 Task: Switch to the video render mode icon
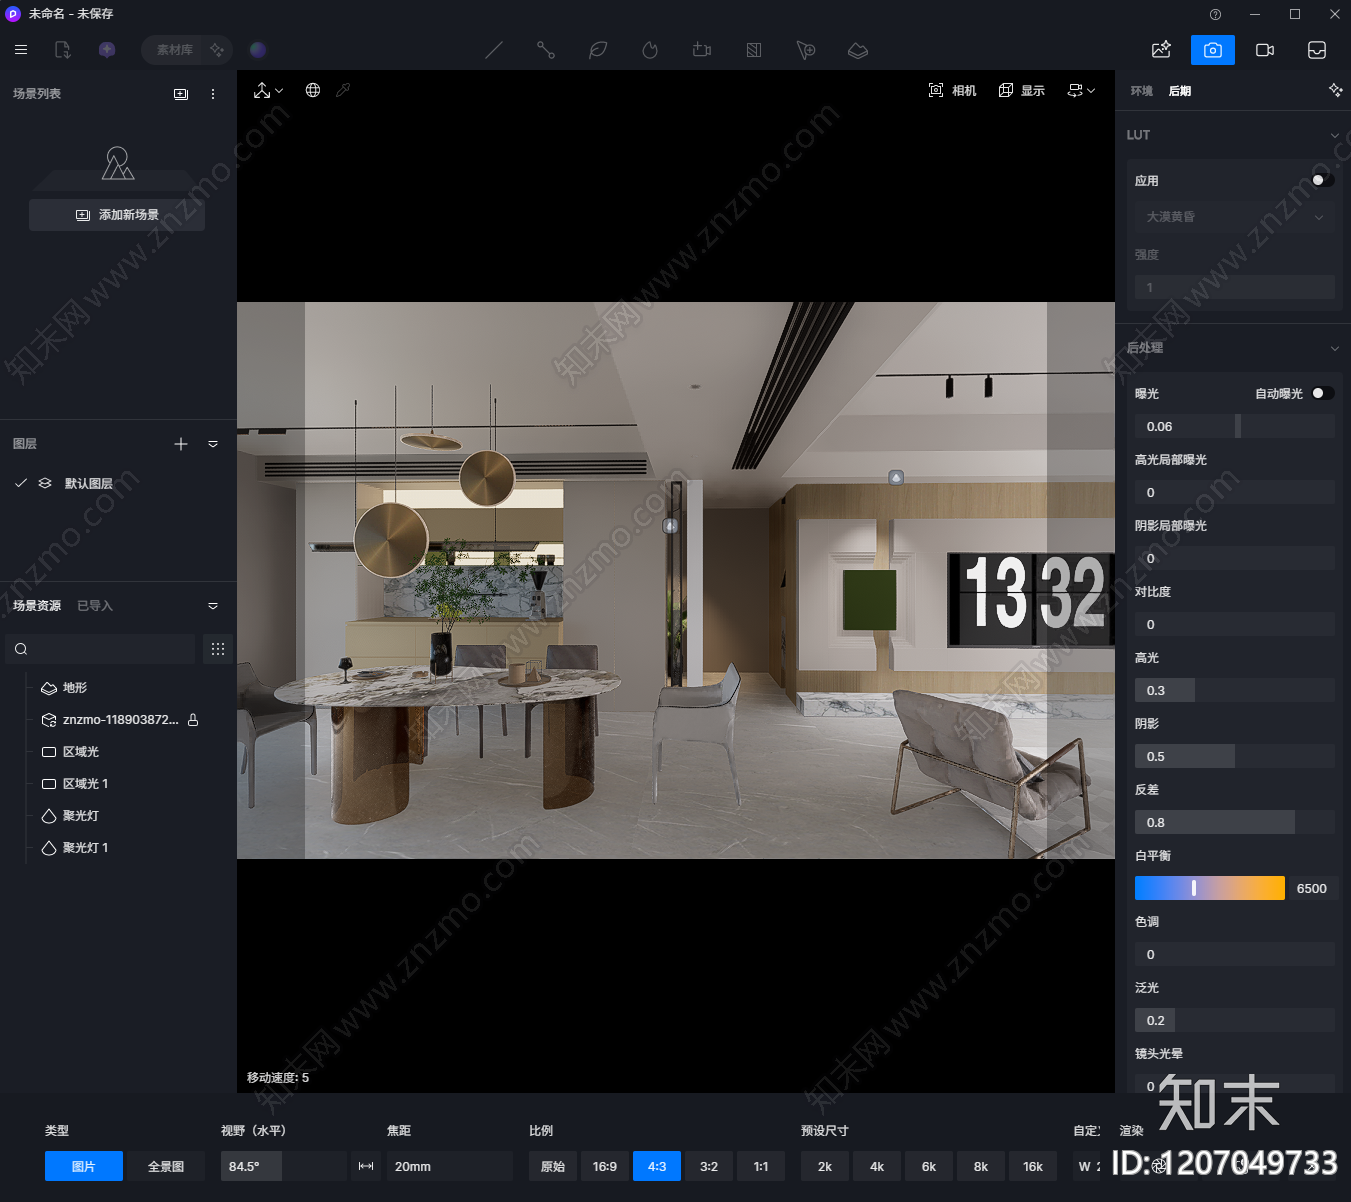[1265, 50]
